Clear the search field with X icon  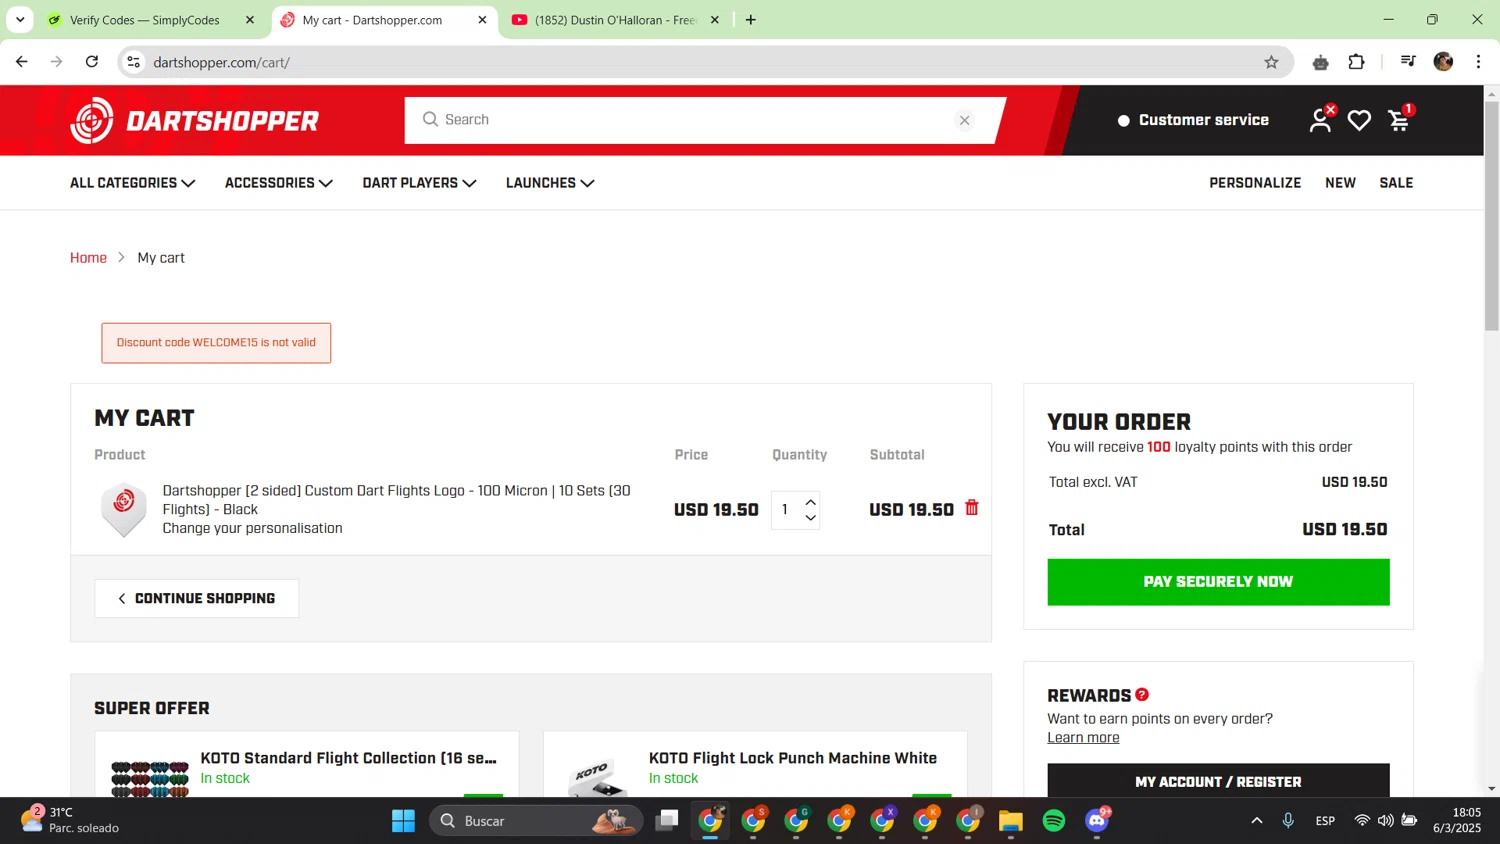click(x=965, y=120)
